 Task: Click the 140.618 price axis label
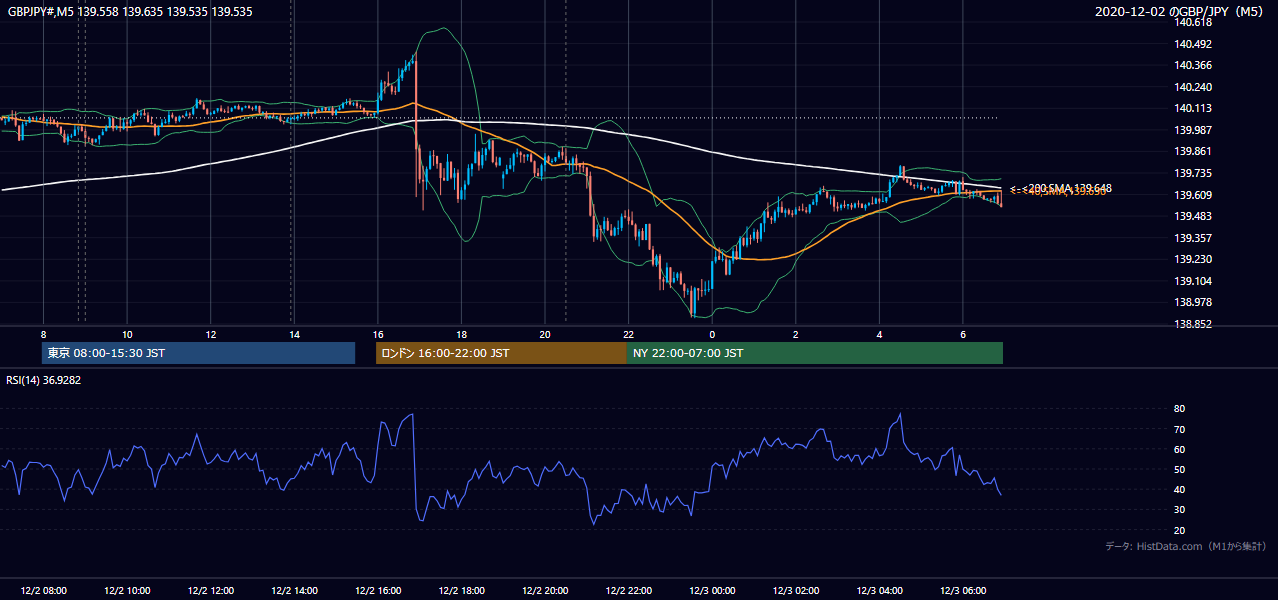(1193, 22)
